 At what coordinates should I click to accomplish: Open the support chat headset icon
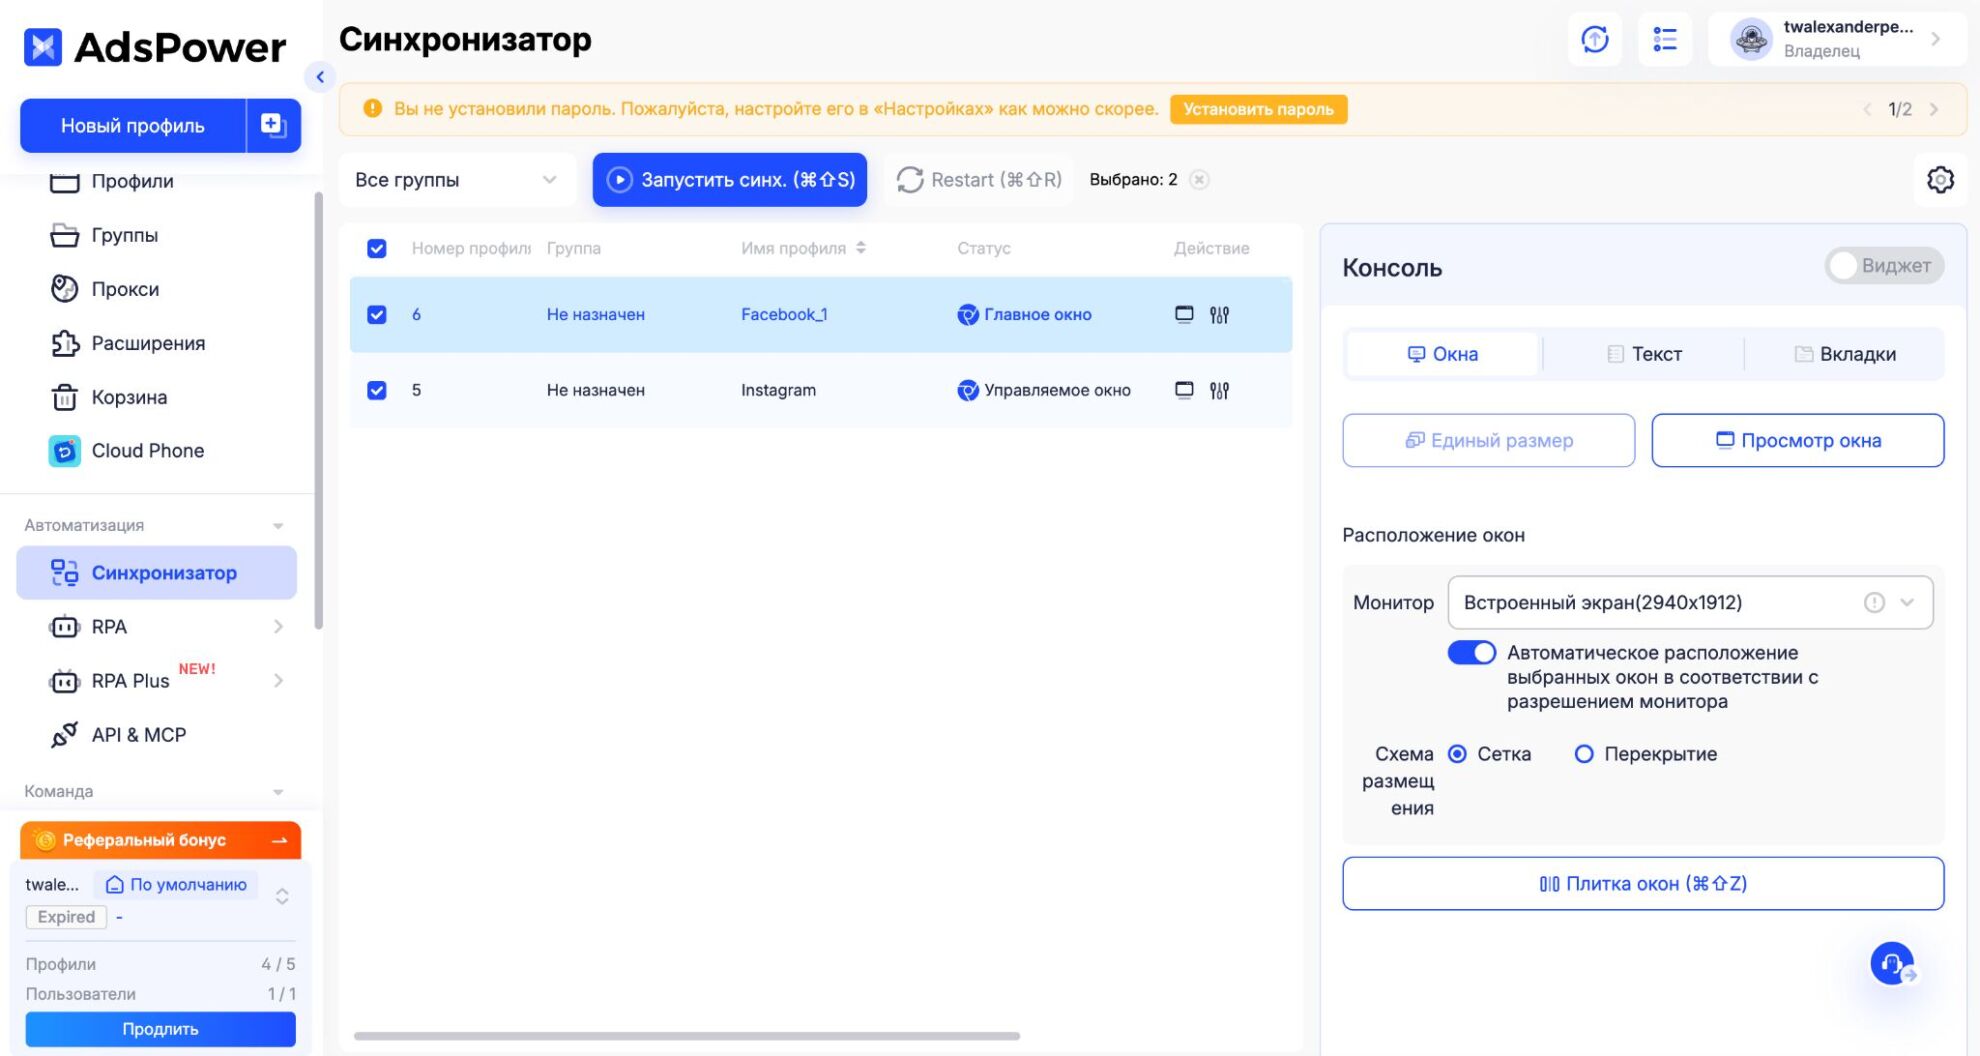coord(1892,964)
